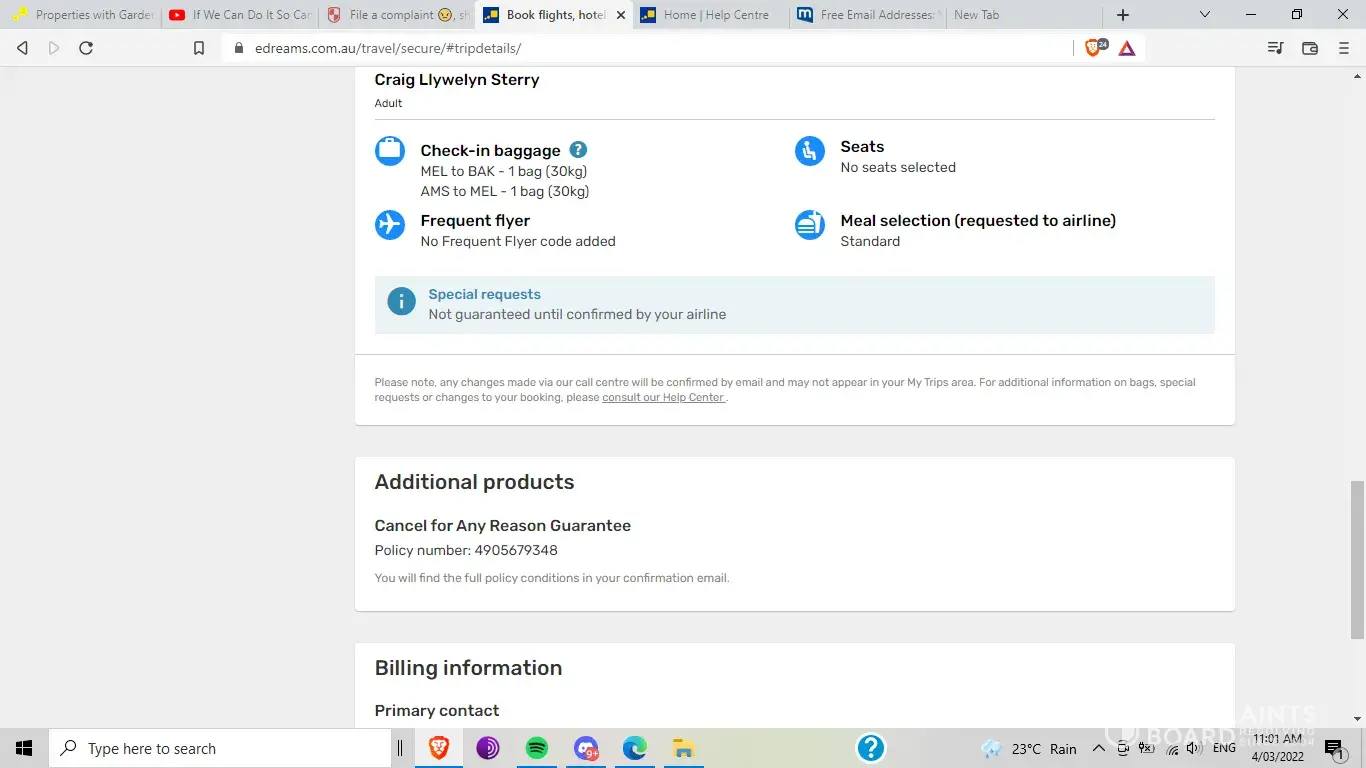The height and width of the screenshot is (768, 1366).
Task: Bookmark this page using bookmark icon
Action: click(199, 48)
